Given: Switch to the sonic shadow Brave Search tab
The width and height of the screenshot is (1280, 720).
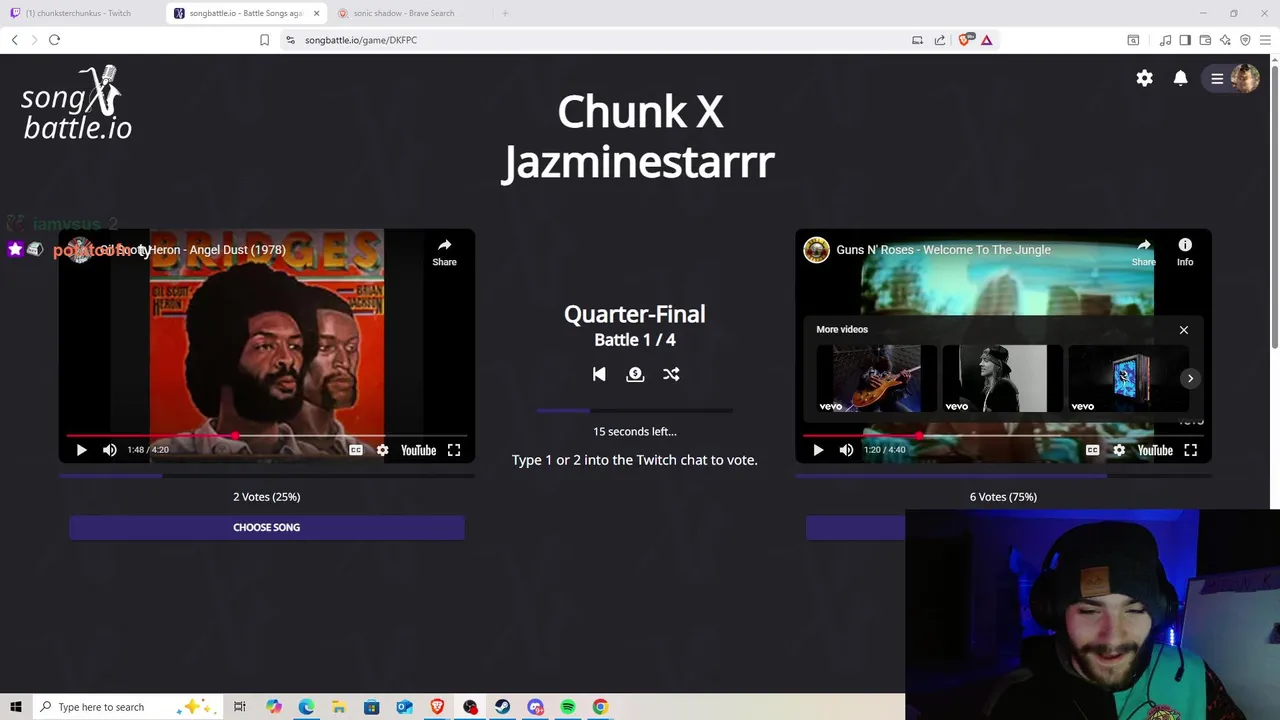Looking at the screenshot, I should (405, 13).
